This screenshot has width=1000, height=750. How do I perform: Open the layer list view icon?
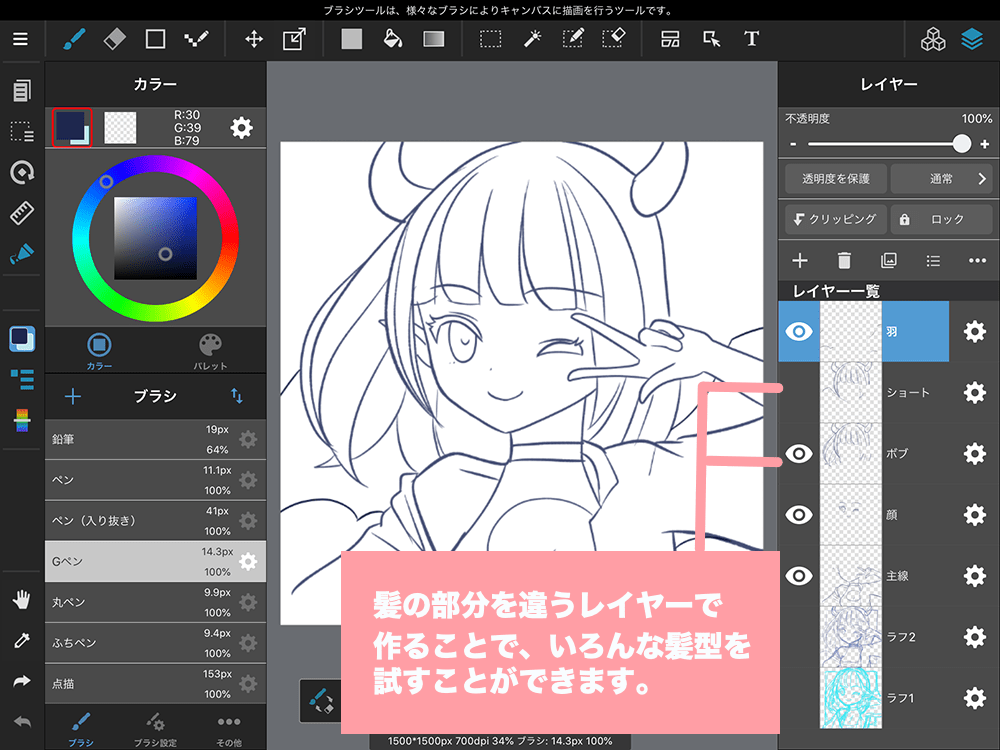[933, 260]
